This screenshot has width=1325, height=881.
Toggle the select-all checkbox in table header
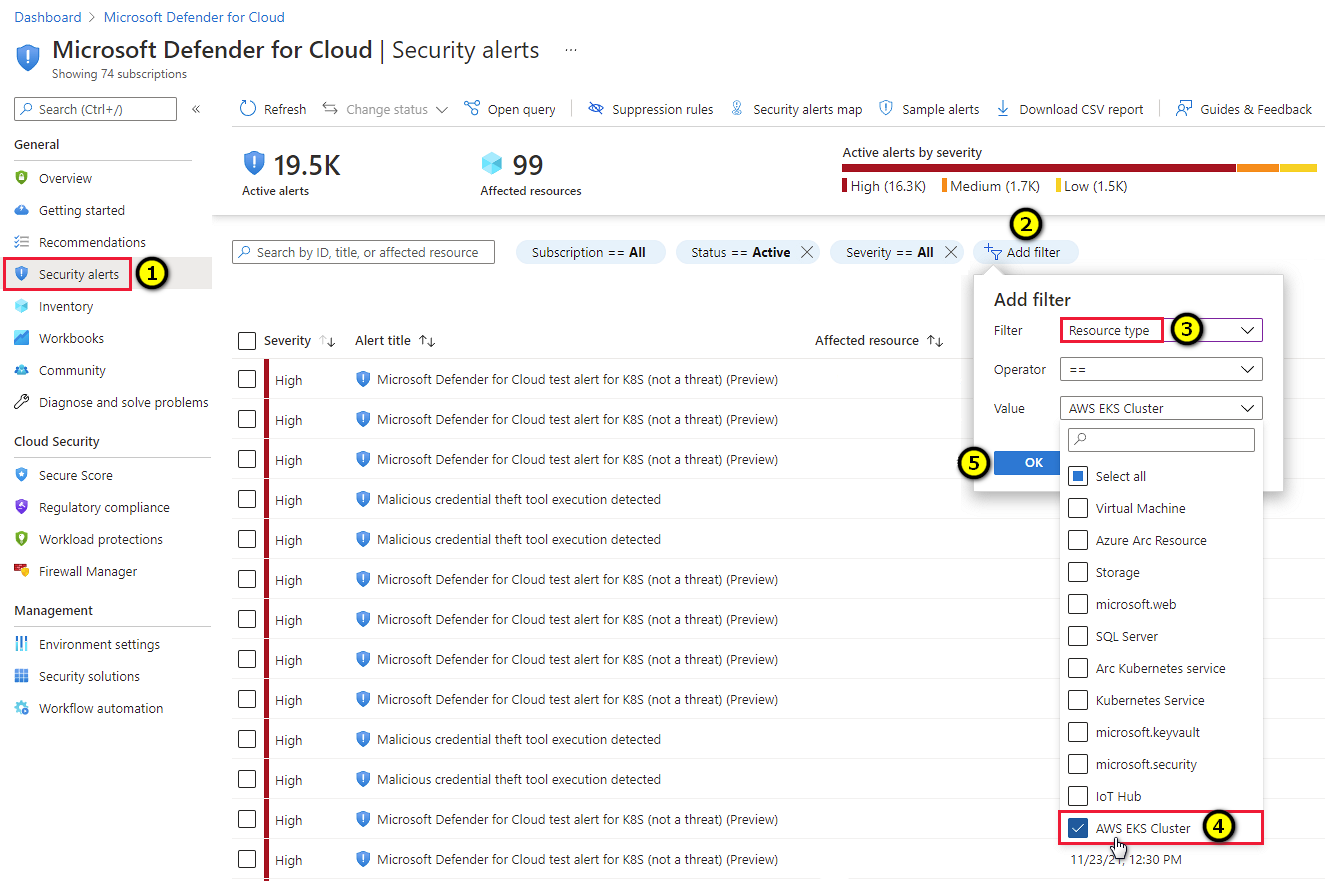tap(247, 341)
